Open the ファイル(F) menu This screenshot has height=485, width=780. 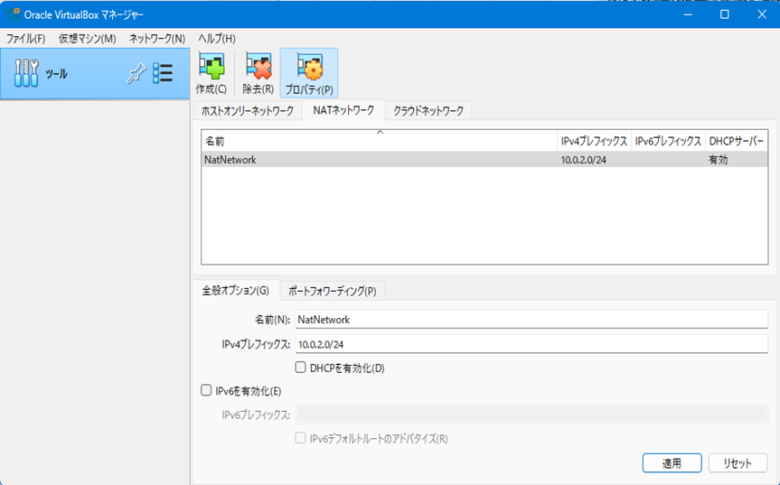click(x=26, y=39)
